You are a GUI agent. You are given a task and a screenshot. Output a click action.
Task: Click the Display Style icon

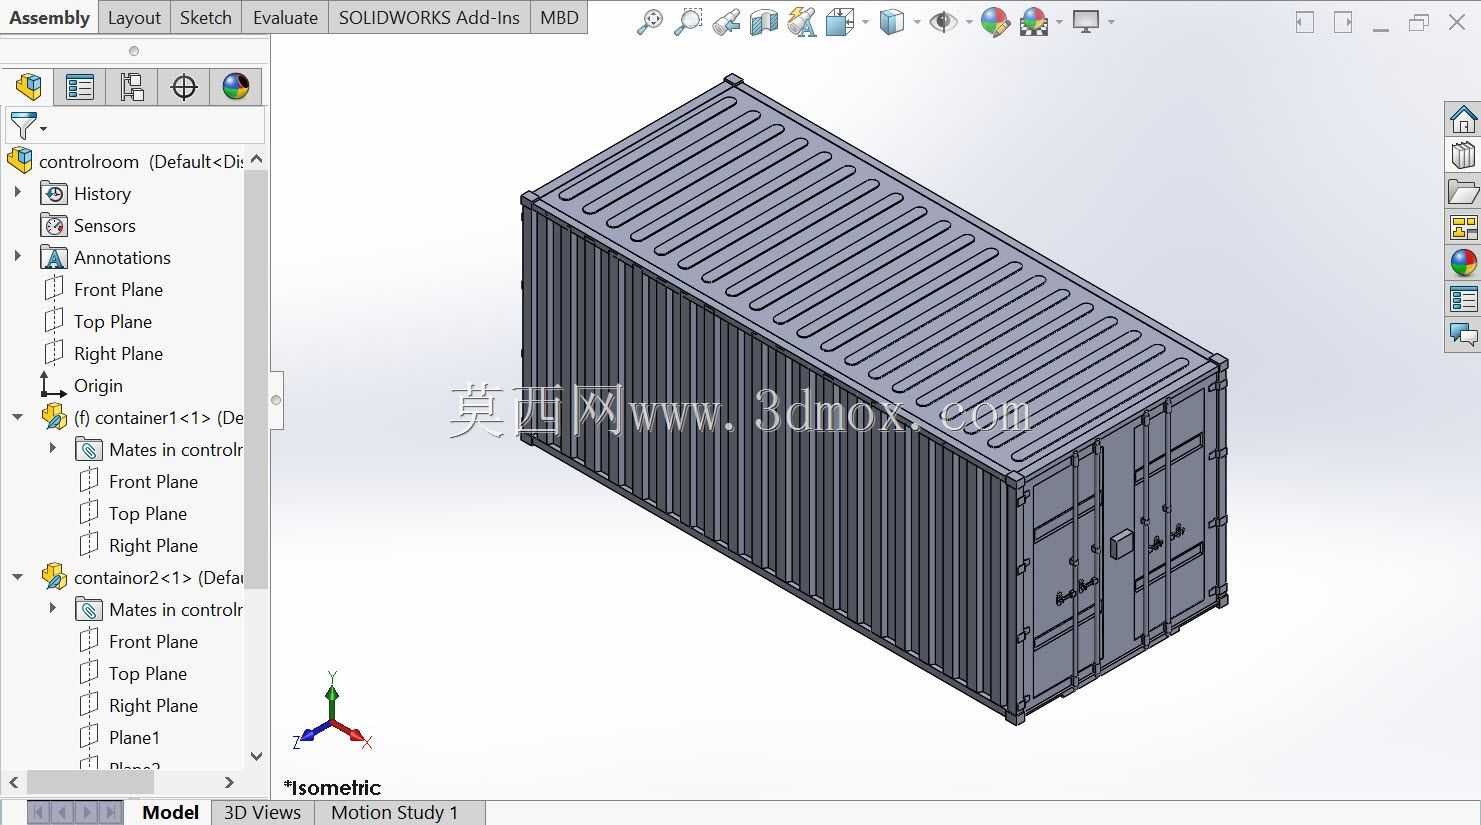click(891, 22)
